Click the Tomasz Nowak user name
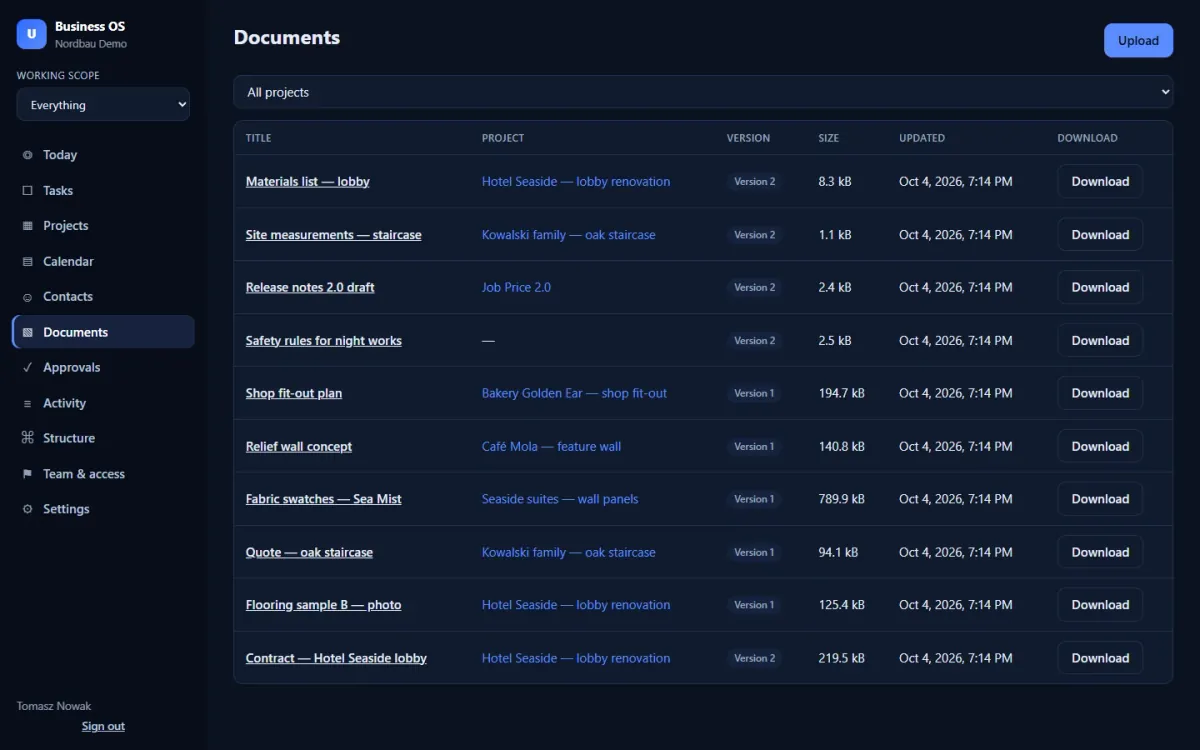 [54, 706]
